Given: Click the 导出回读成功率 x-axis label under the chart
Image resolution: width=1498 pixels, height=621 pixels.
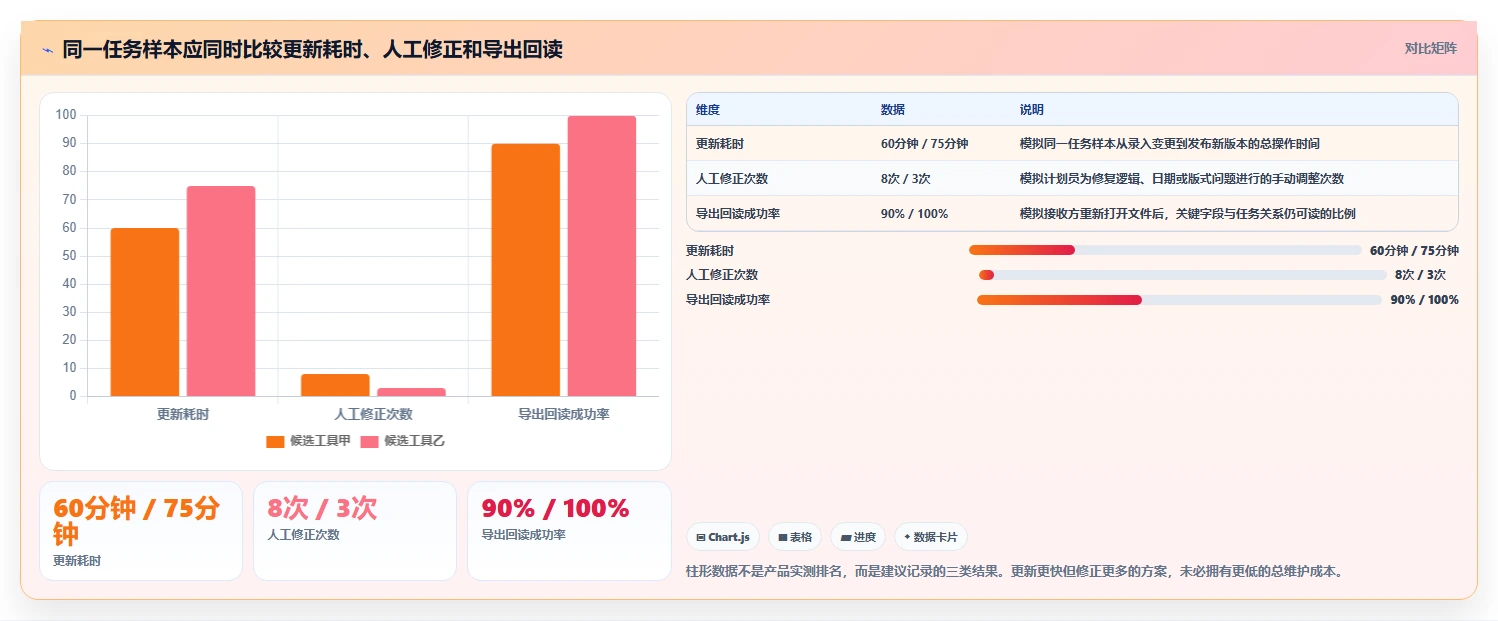Looking at the screenshot, I should pyautogui.click(x=564, y=414).
